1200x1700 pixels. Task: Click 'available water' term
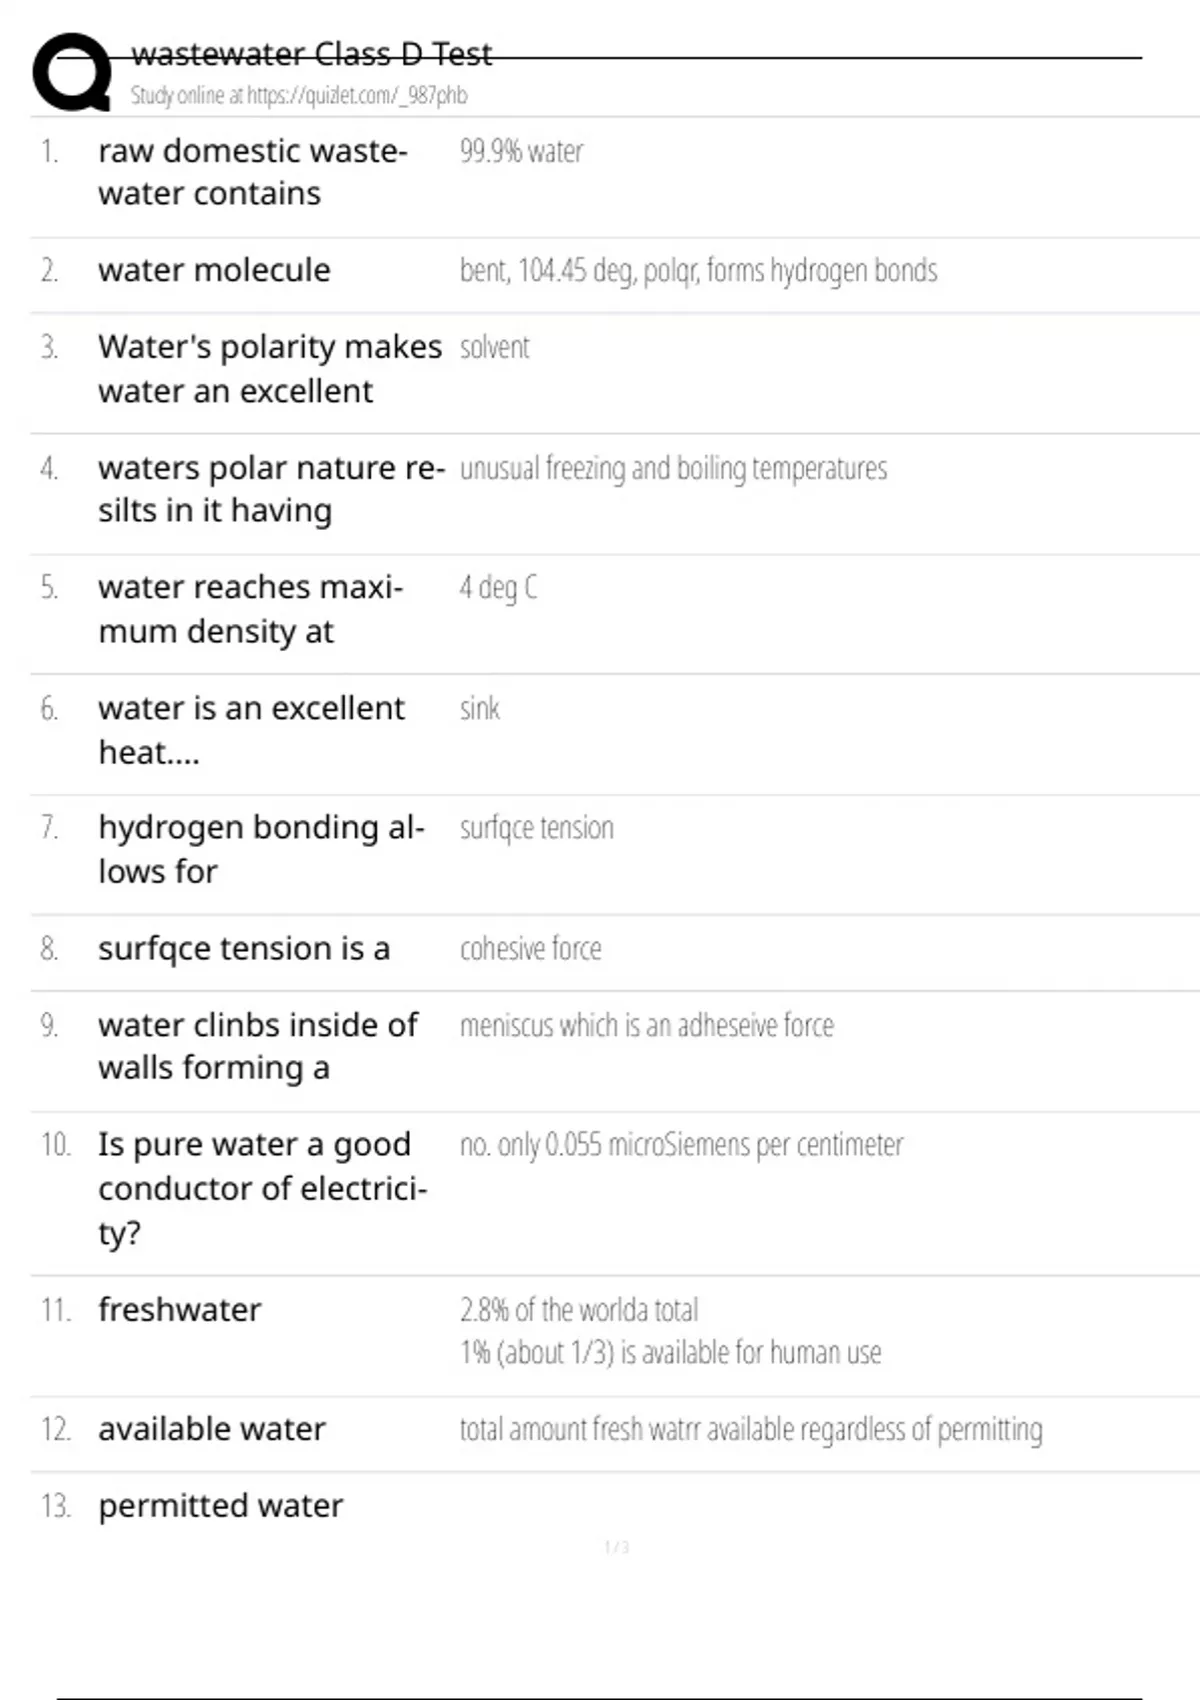pos(212,1430)
